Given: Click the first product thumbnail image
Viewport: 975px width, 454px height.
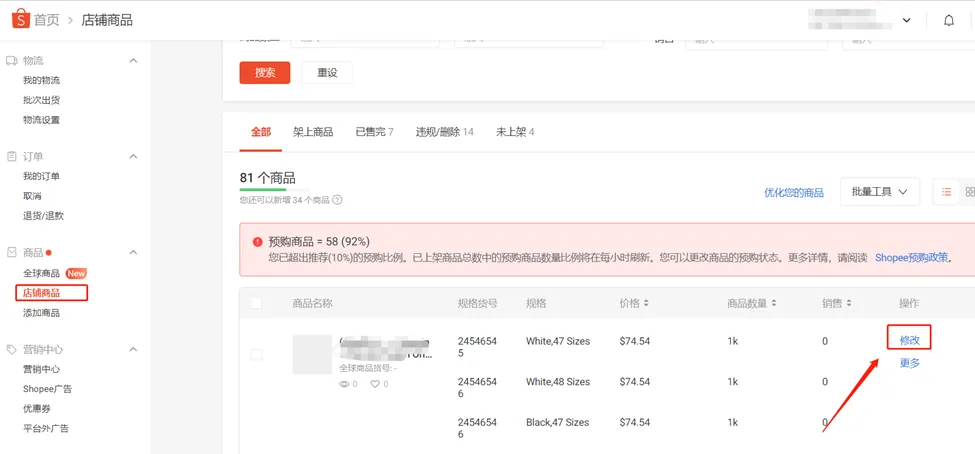Looking at the screenshot, I should pos(312,354).
